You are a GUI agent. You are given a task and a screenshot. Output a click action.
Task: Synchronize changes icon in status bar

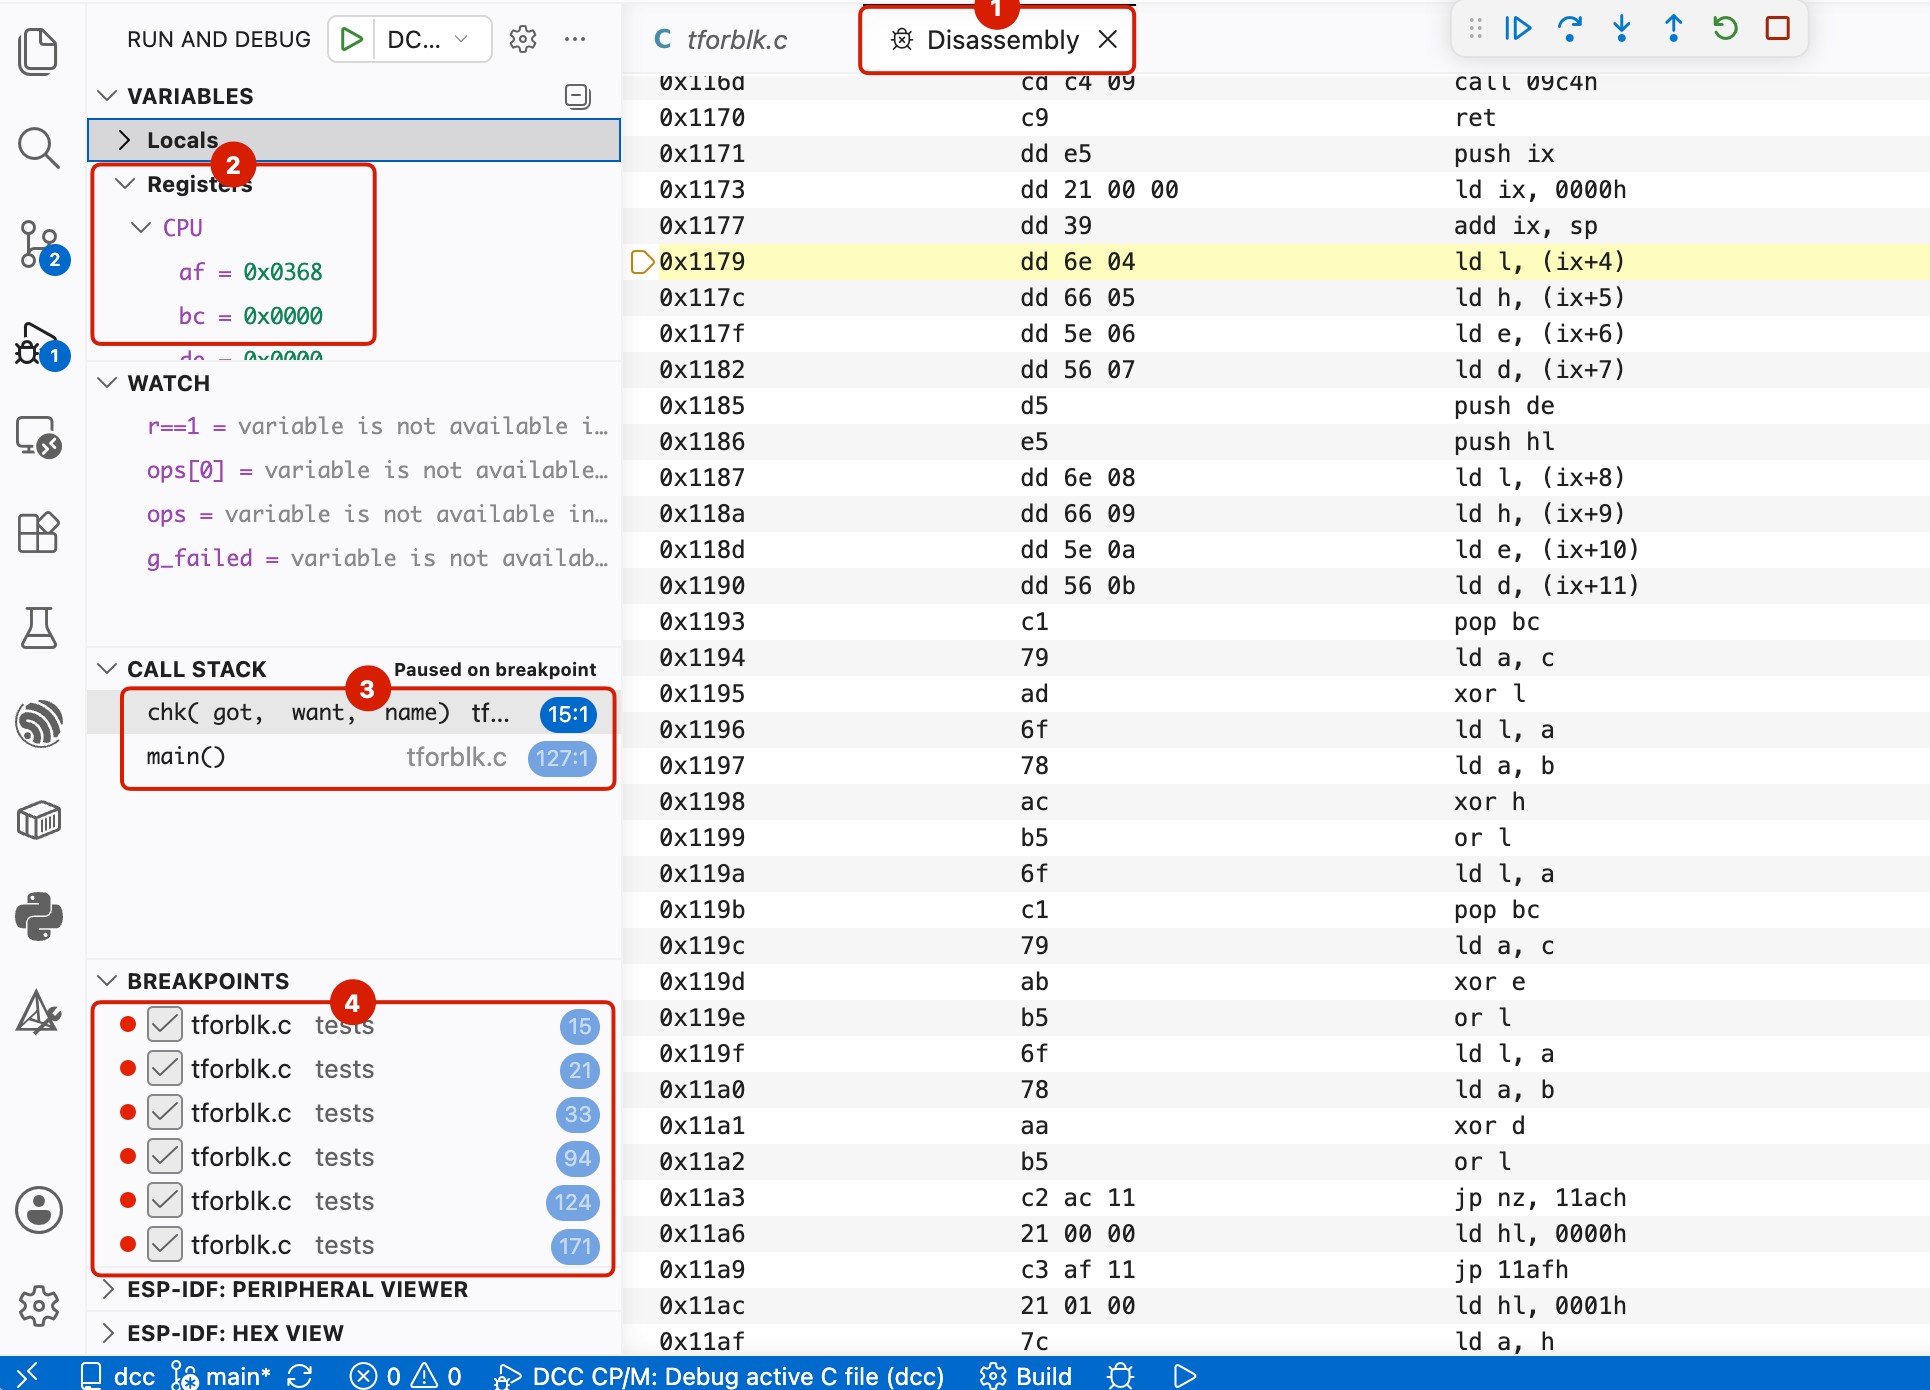[x=300, y=1376]
